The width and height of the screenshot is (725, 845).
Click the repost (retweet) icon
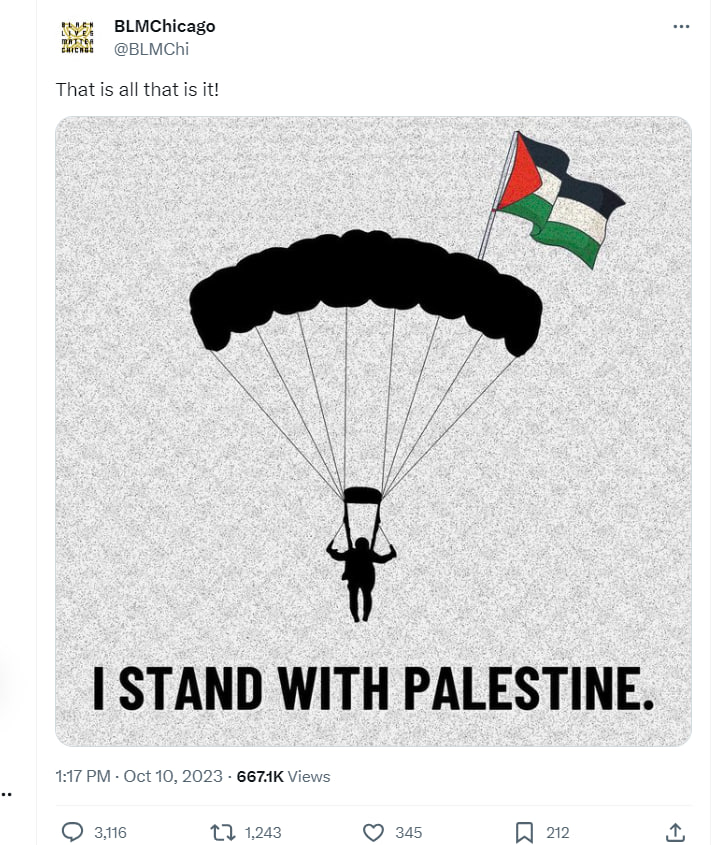click(224, 831)
